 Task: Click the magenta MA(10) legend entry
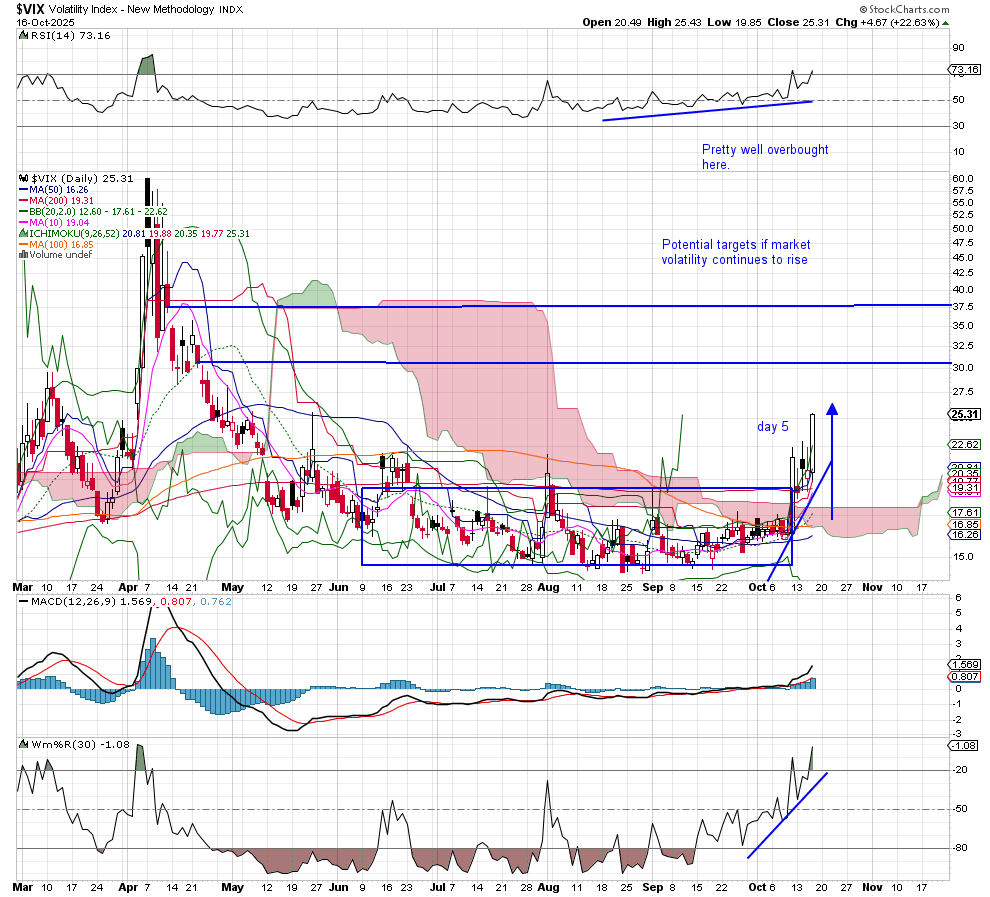tap(50, 221)
